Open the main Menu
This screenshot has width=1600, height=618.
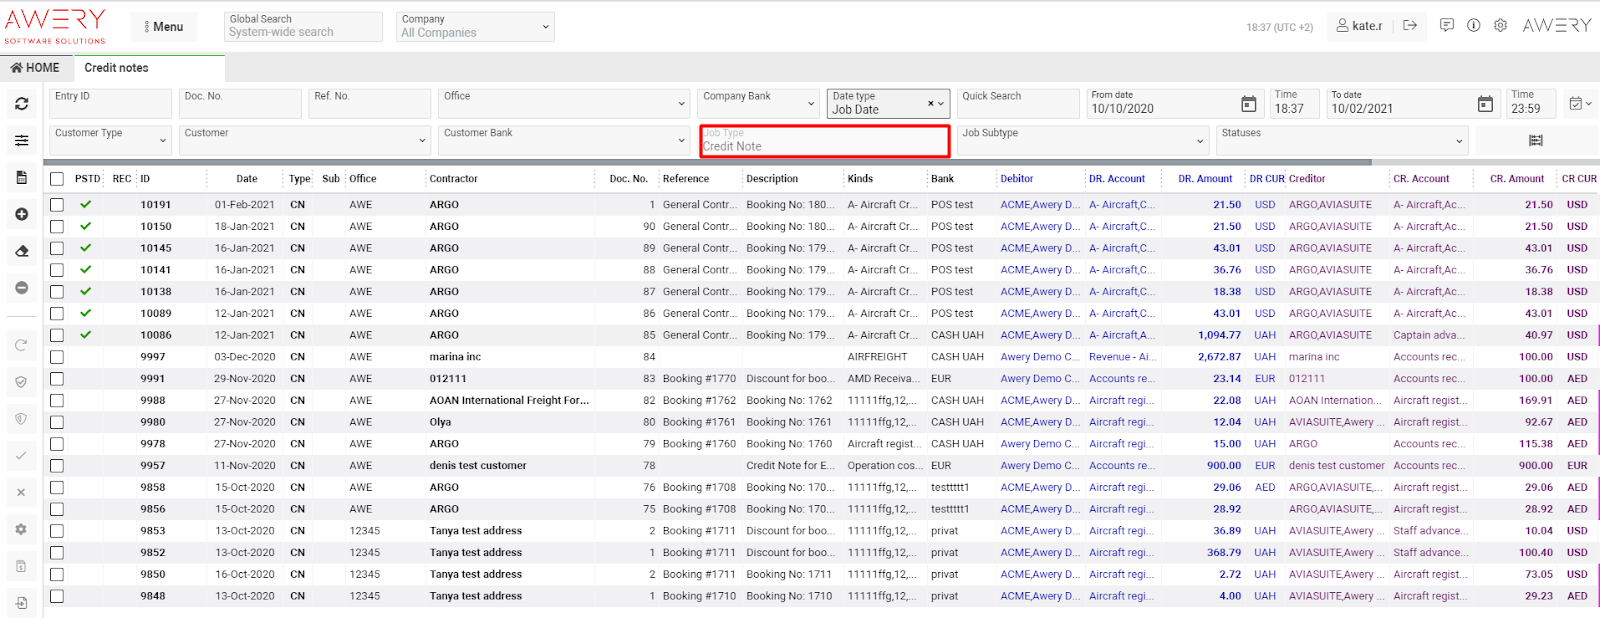(x=164, y=27)
